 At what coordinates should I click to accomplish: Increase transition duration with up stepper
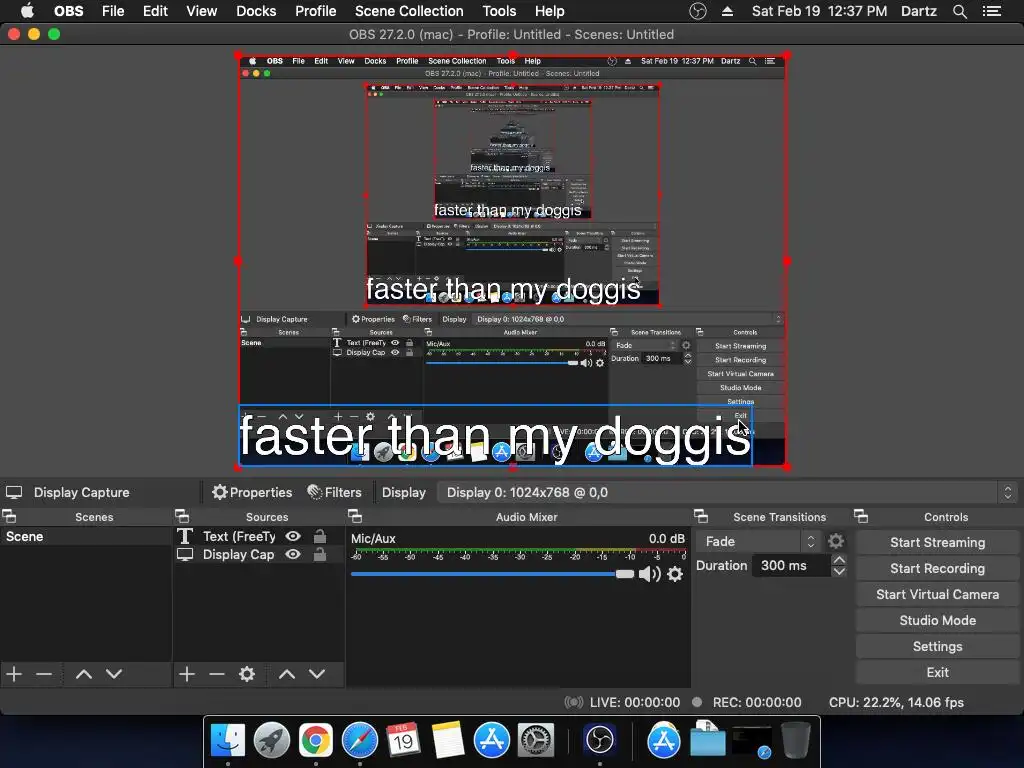(839, 560)
